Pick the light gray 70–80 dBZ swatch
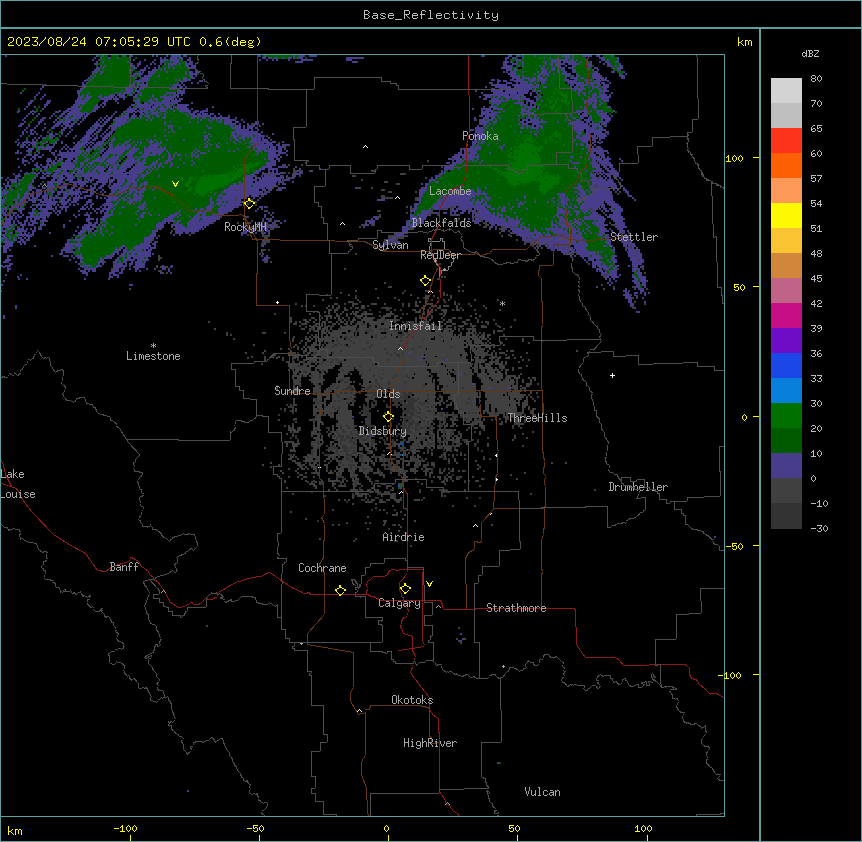Viewport: 862px width, 842px height. pos(786,91)
